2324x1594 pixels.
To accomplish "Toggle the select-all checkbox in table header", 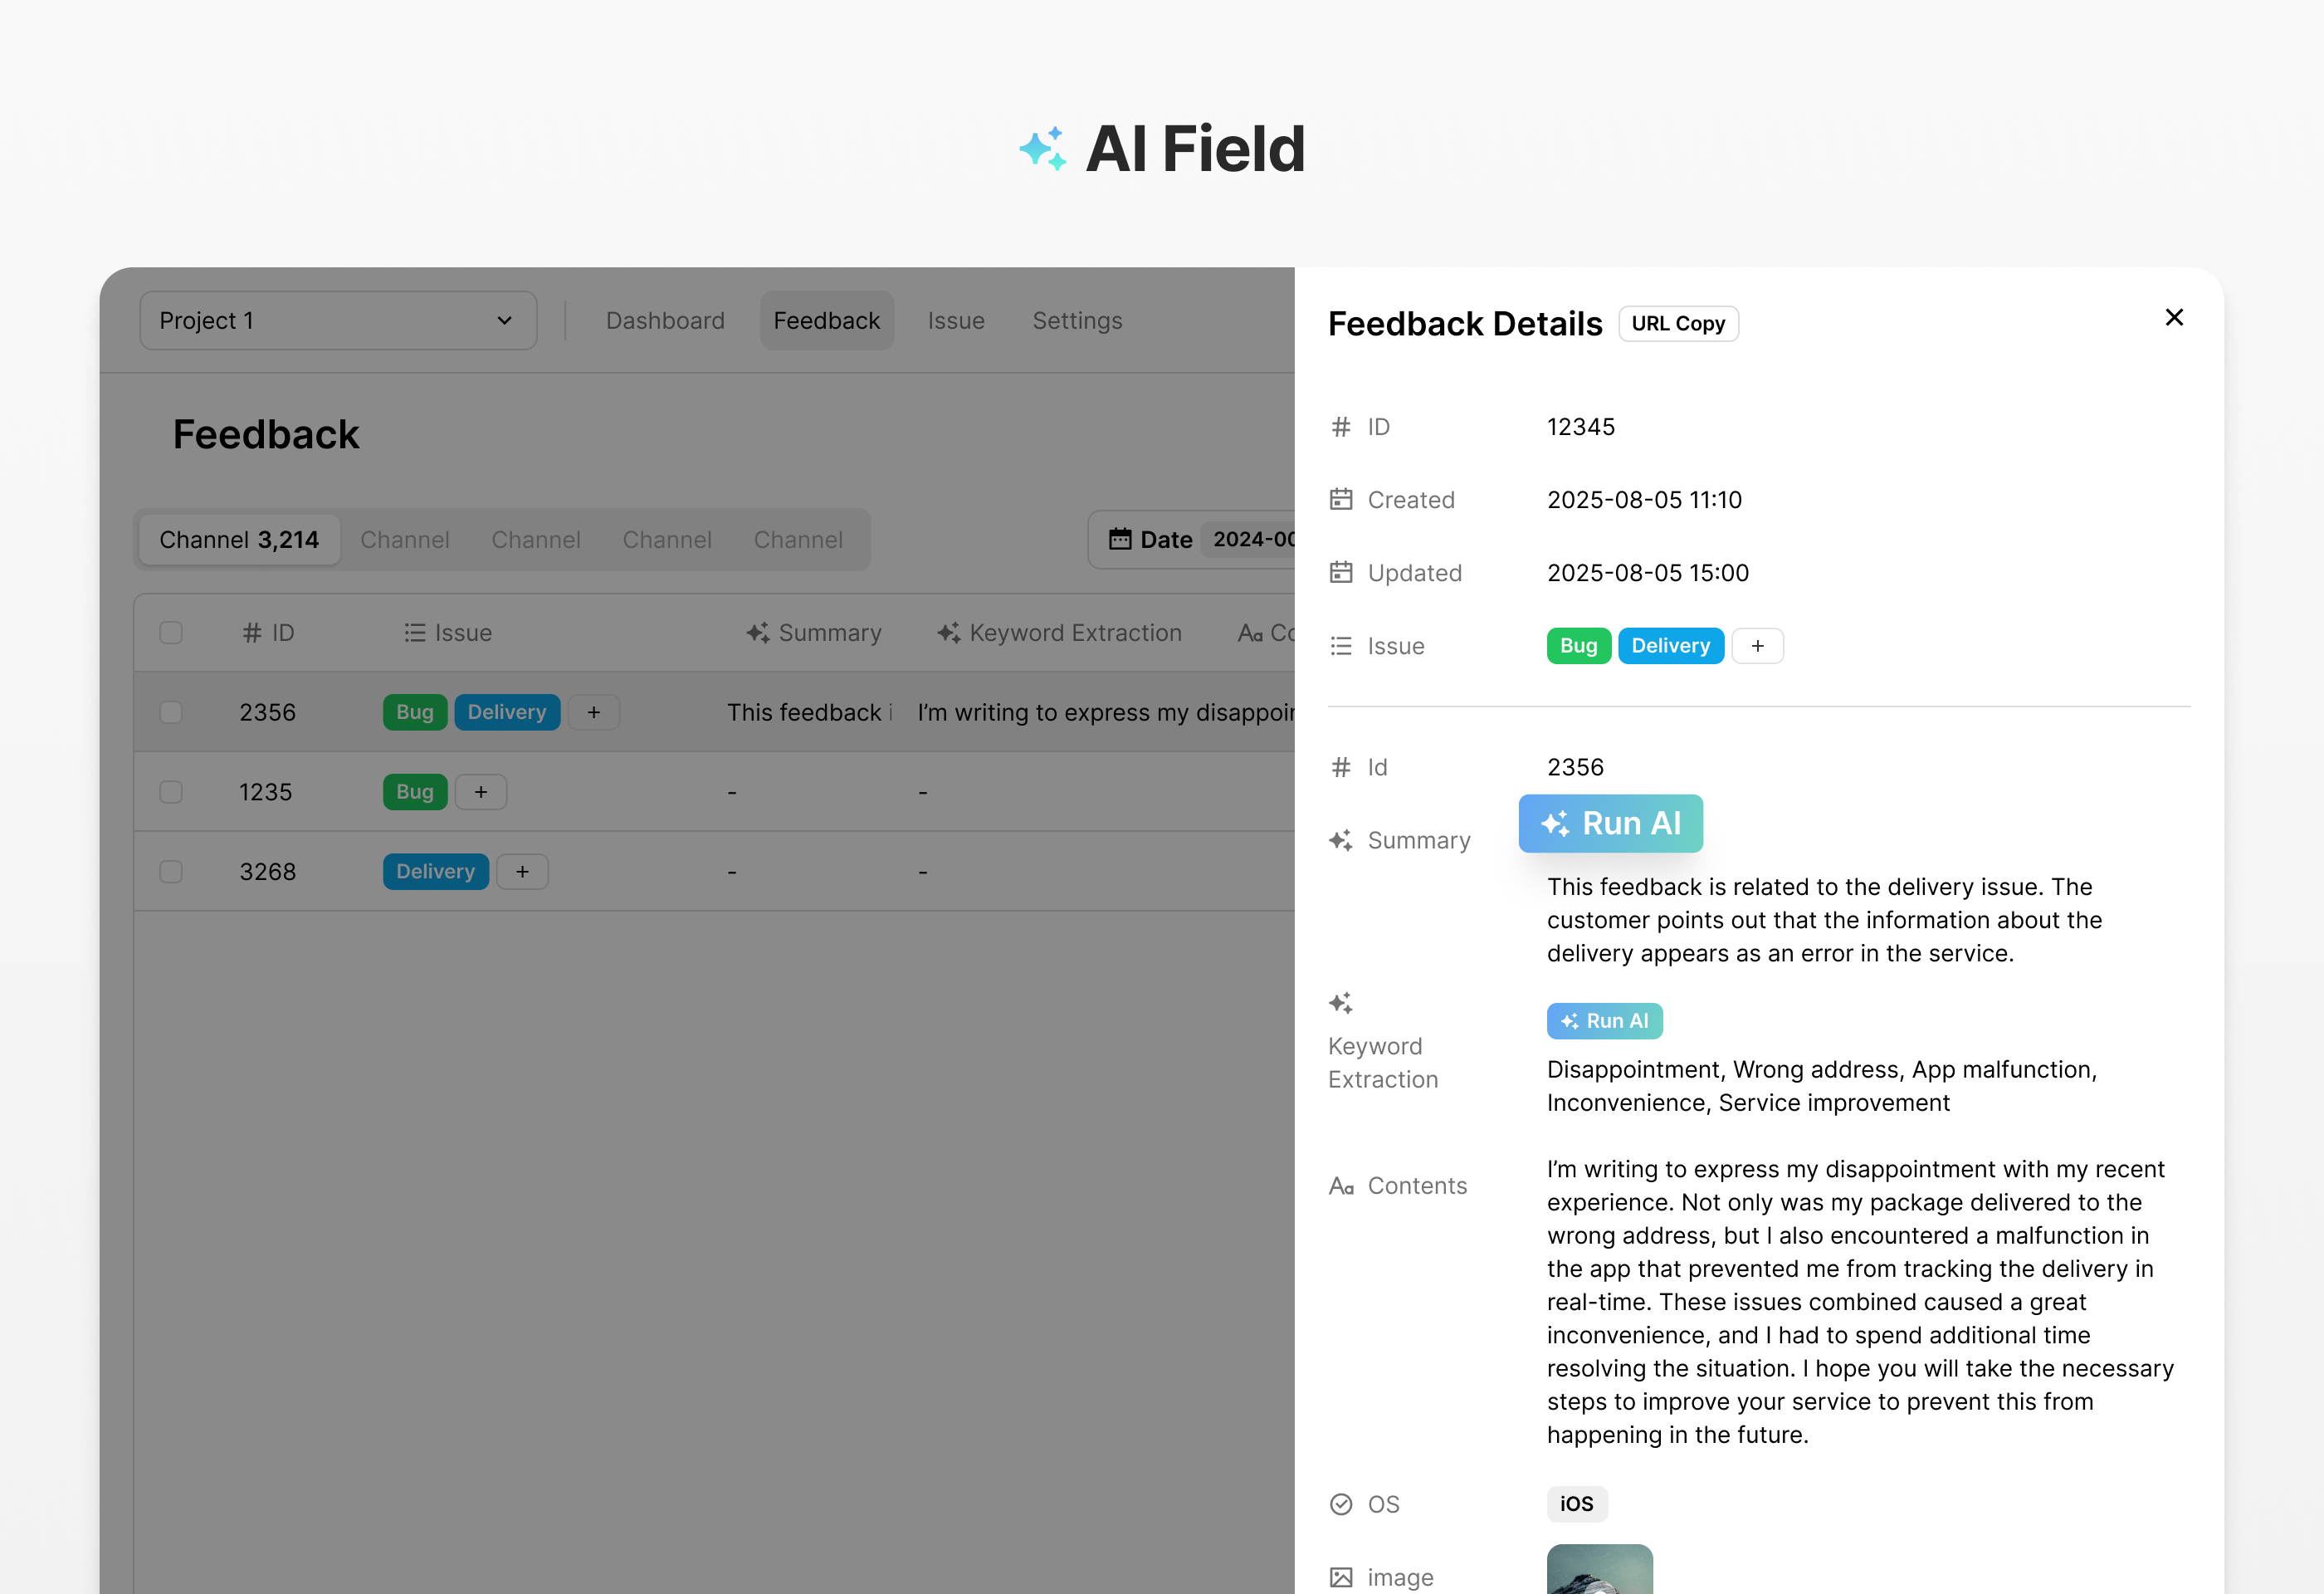I will point(171,632).
